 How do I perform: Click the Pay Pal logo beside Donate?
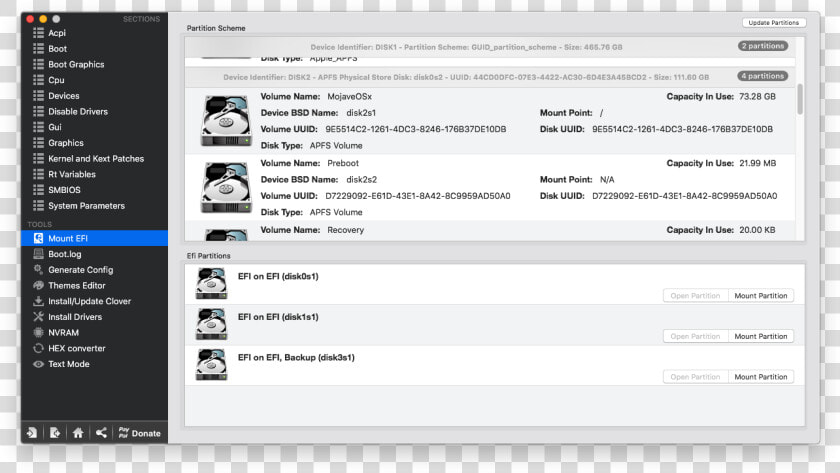124,432
